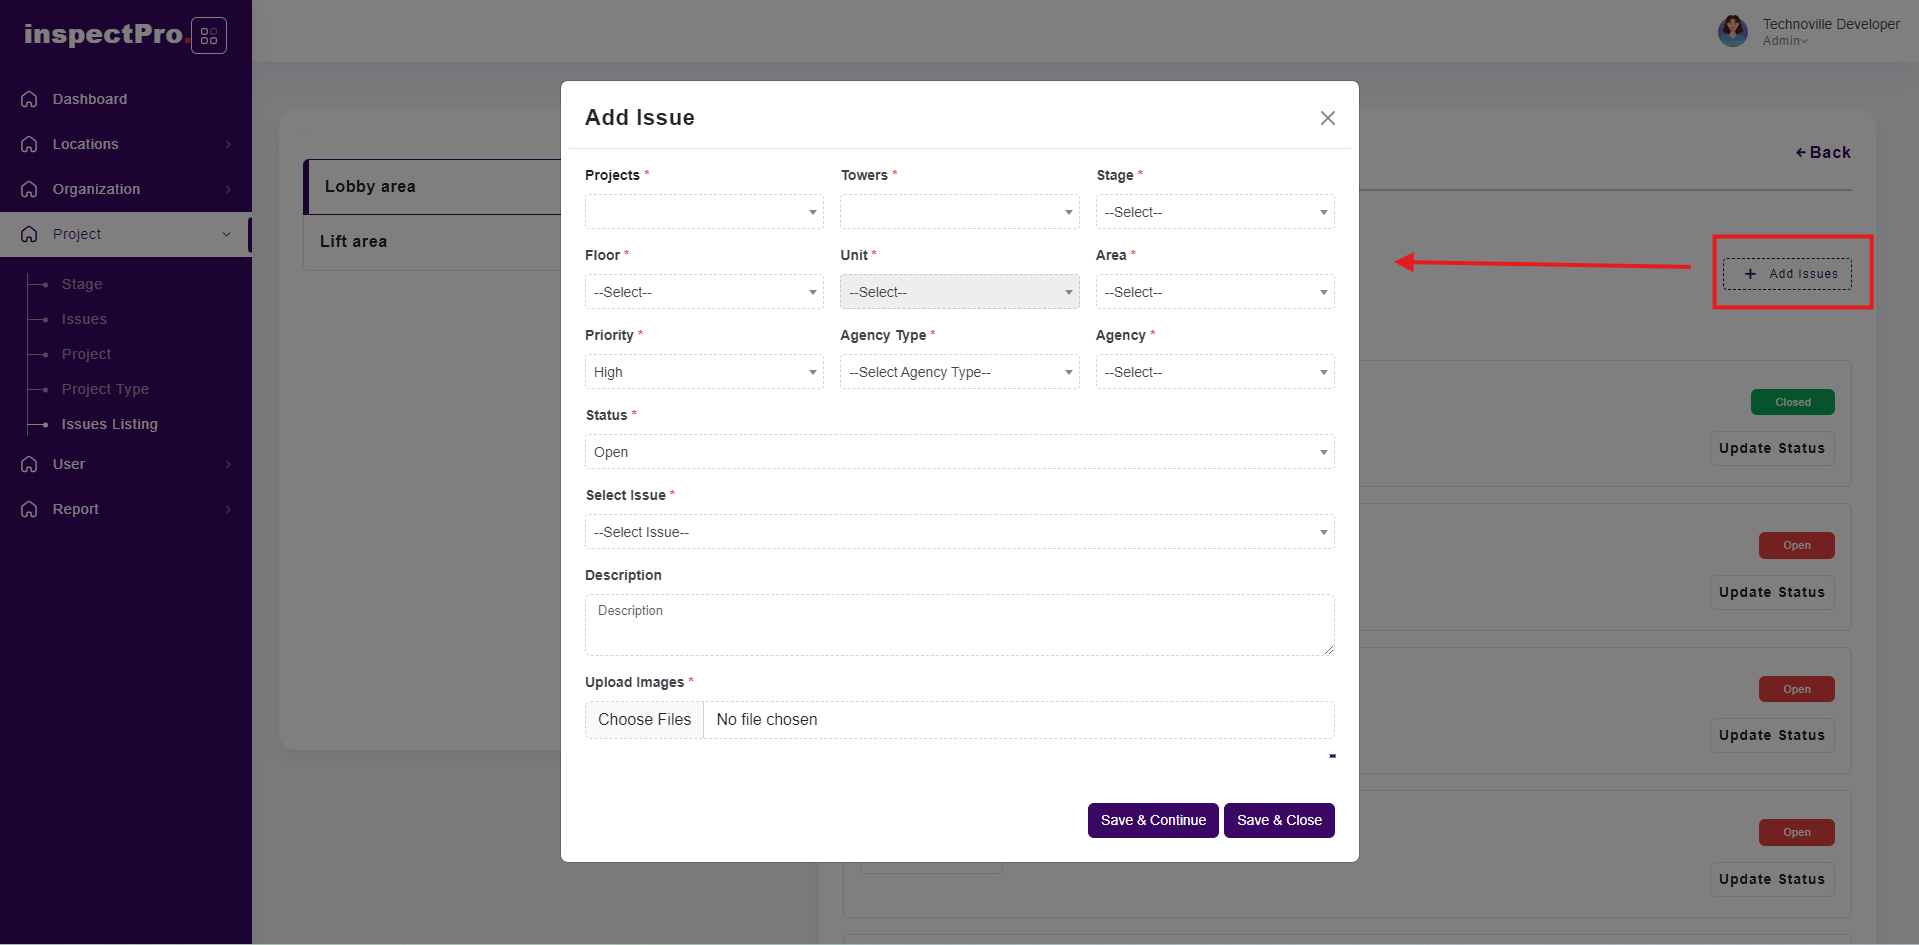The image size is (1919, 945).
Task: Click the Organization icon in sidebar
Action: (29, 189)
